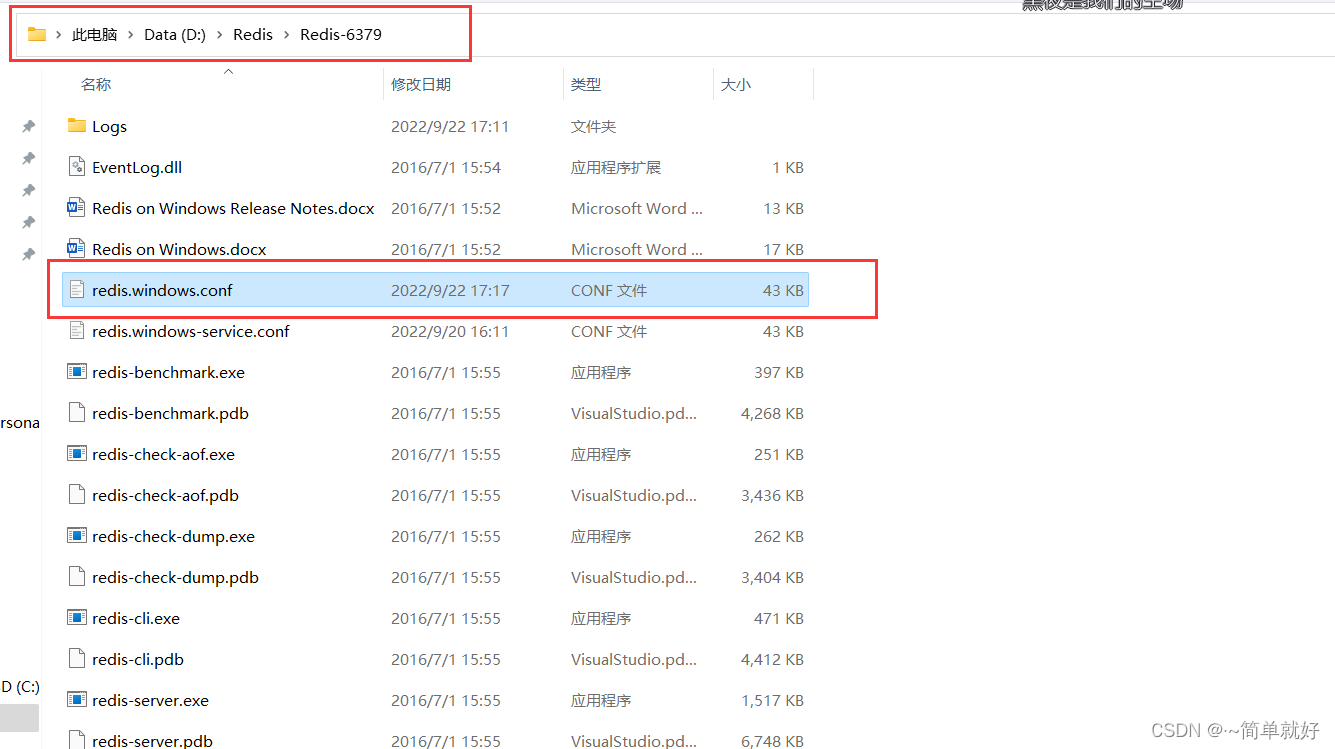Select redis-cli.exe file name
This screenshot has width=1335, height=749.
coord(136,618)
